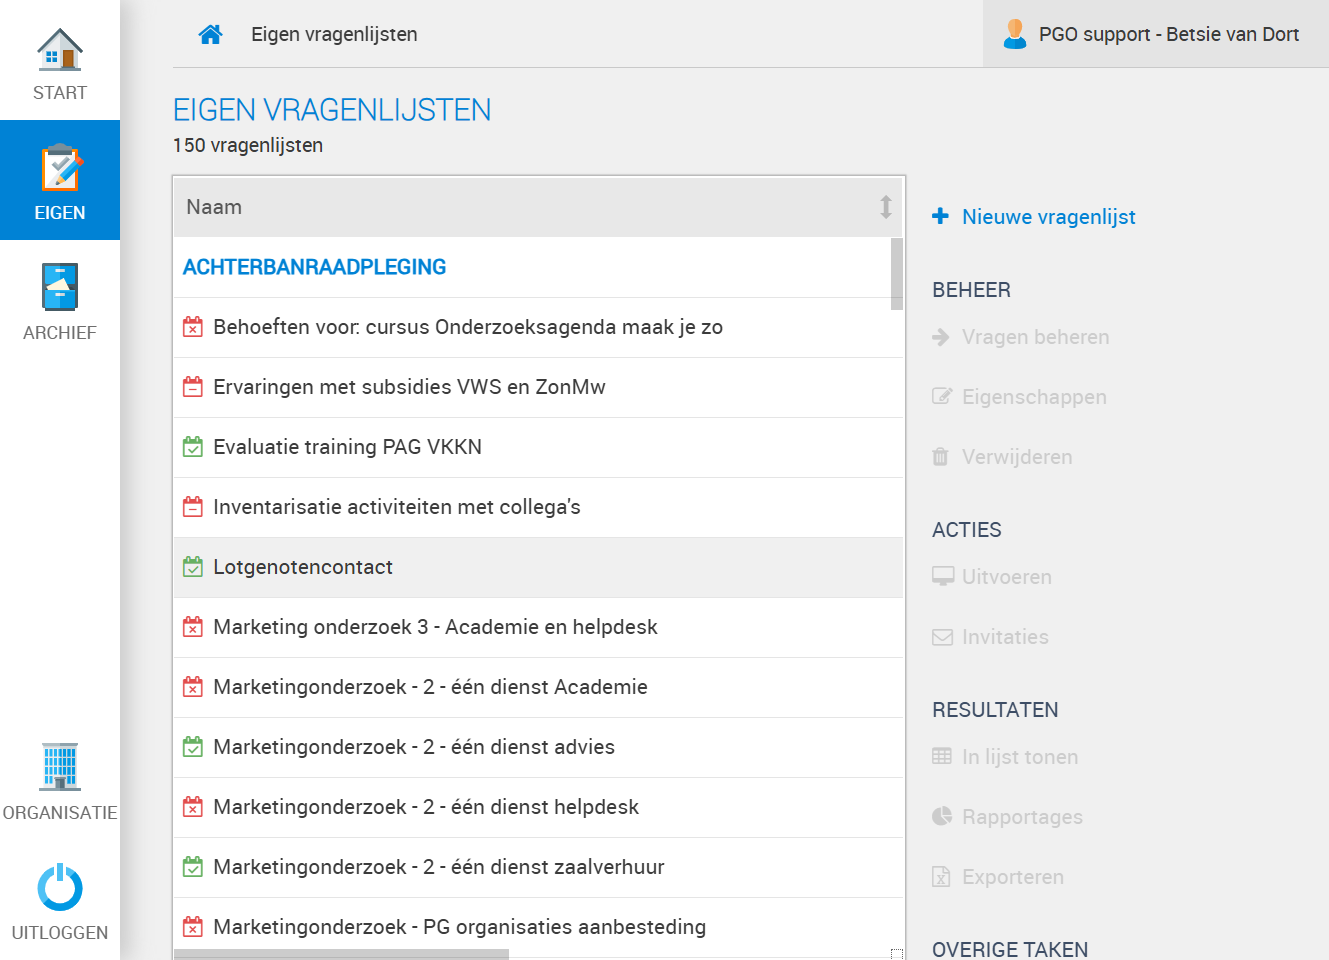The width and height of the screenshot is (1329, 960).
Task: Click the list's vertical scrollbar thumb
Action: point(897,274)
